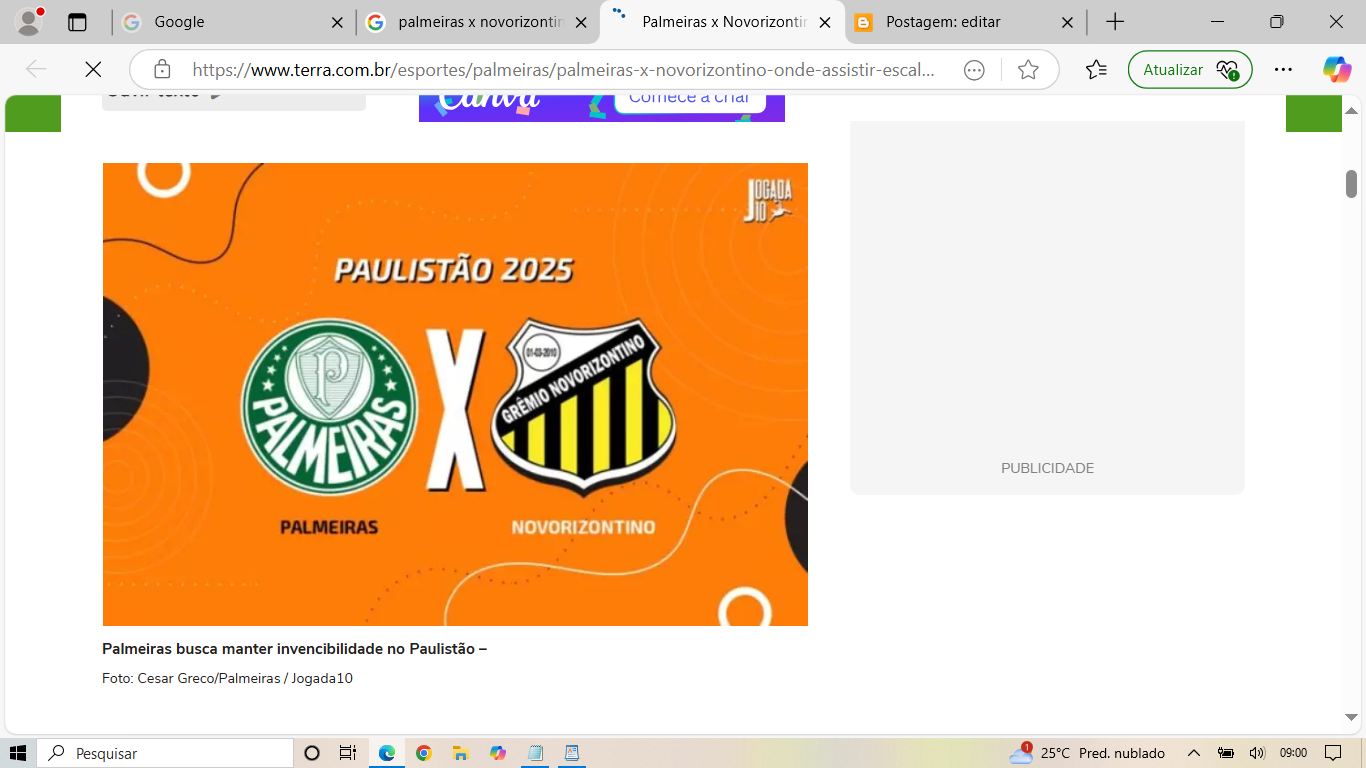
Task: Click the vertical scrollbar thumb
Action: pos(1351,184)
